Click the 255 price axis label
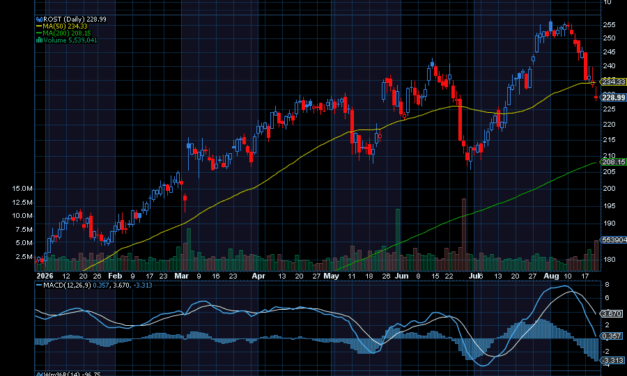This screenshot has height=376, width=627. point(609,25)
